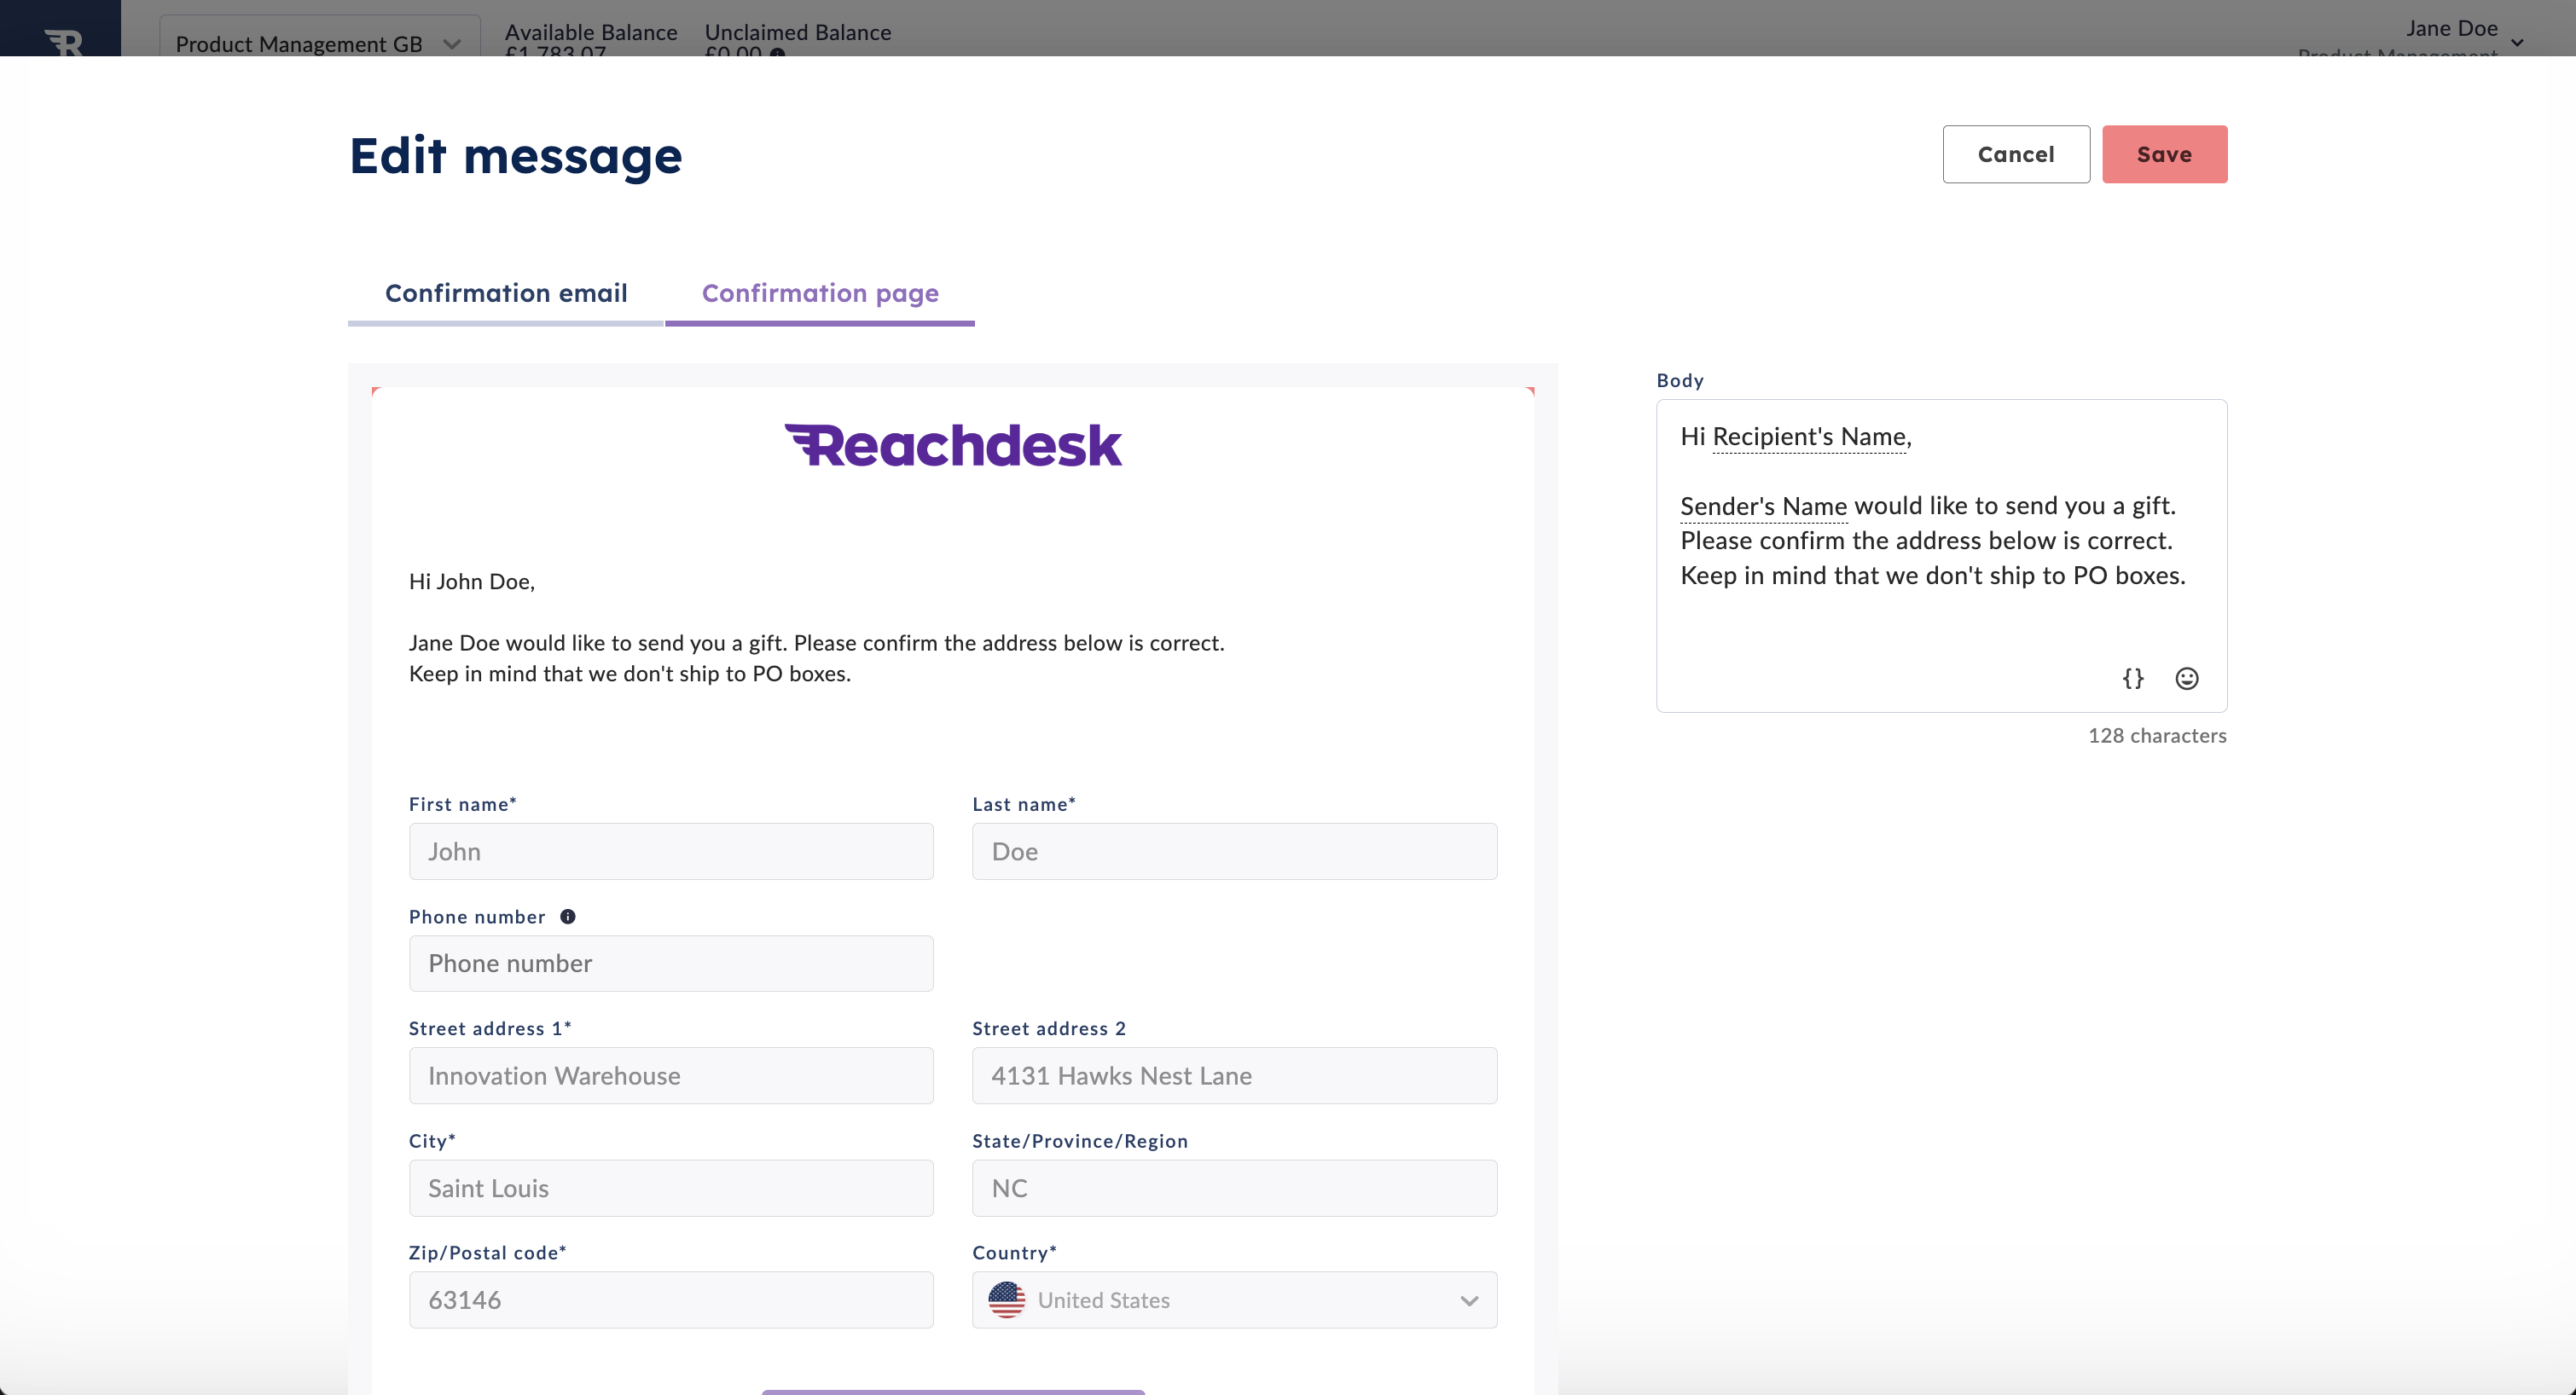Save the edited message
This screenshot has width=2576, height=1395.
pyautogui.click(x=2164, y=154)
